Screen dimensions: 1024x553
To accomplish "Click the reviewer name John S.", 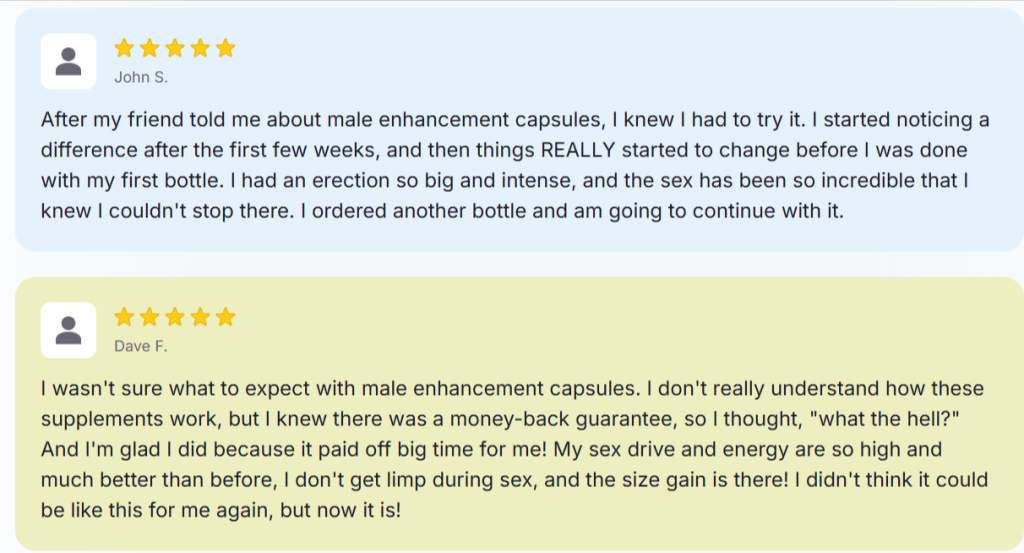I will click(x=140, y=77).
